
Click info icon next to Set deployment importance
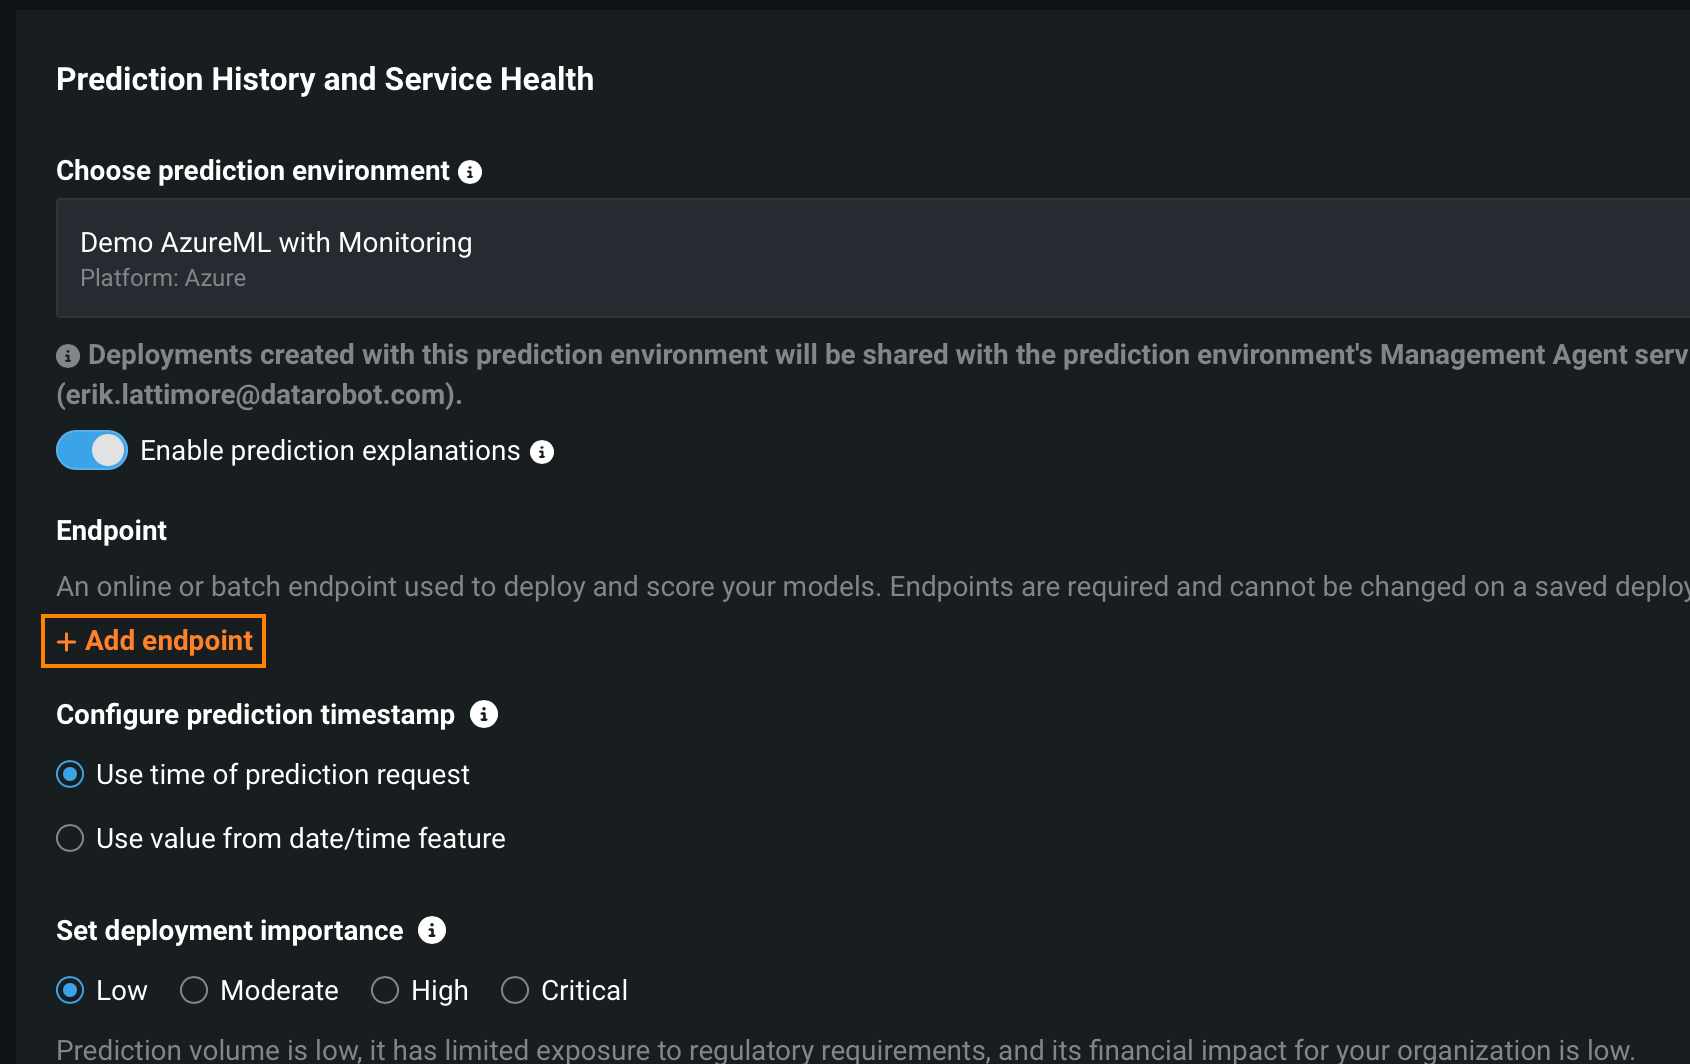click(432, 930)
